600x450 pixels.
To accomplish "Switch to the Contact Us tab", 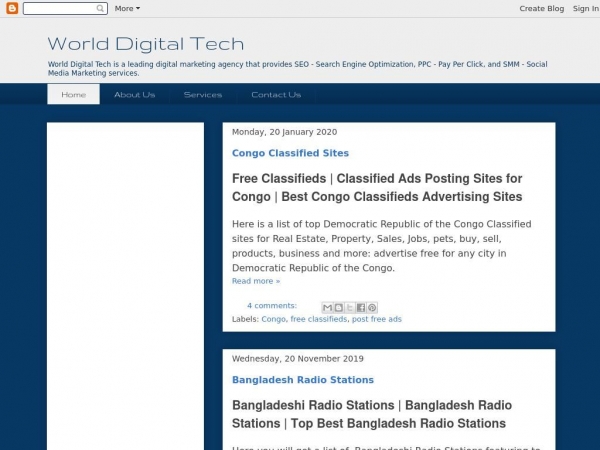I will (276, 95).
